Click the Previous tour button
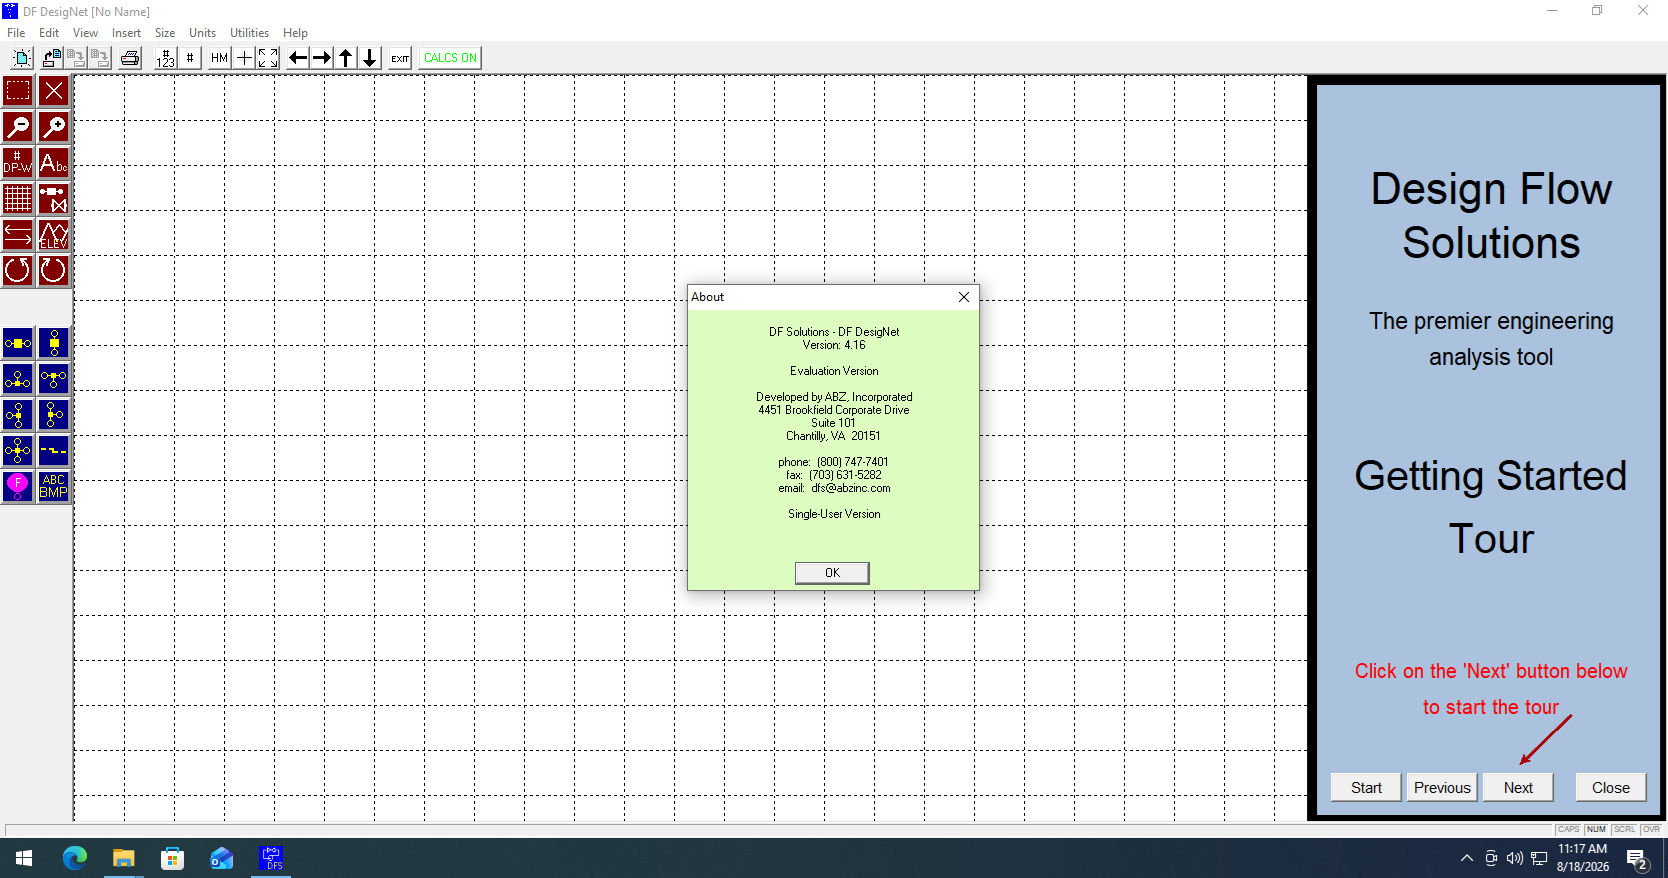The height and width of the screenshot is (878, 1668). coord(1442,787)
